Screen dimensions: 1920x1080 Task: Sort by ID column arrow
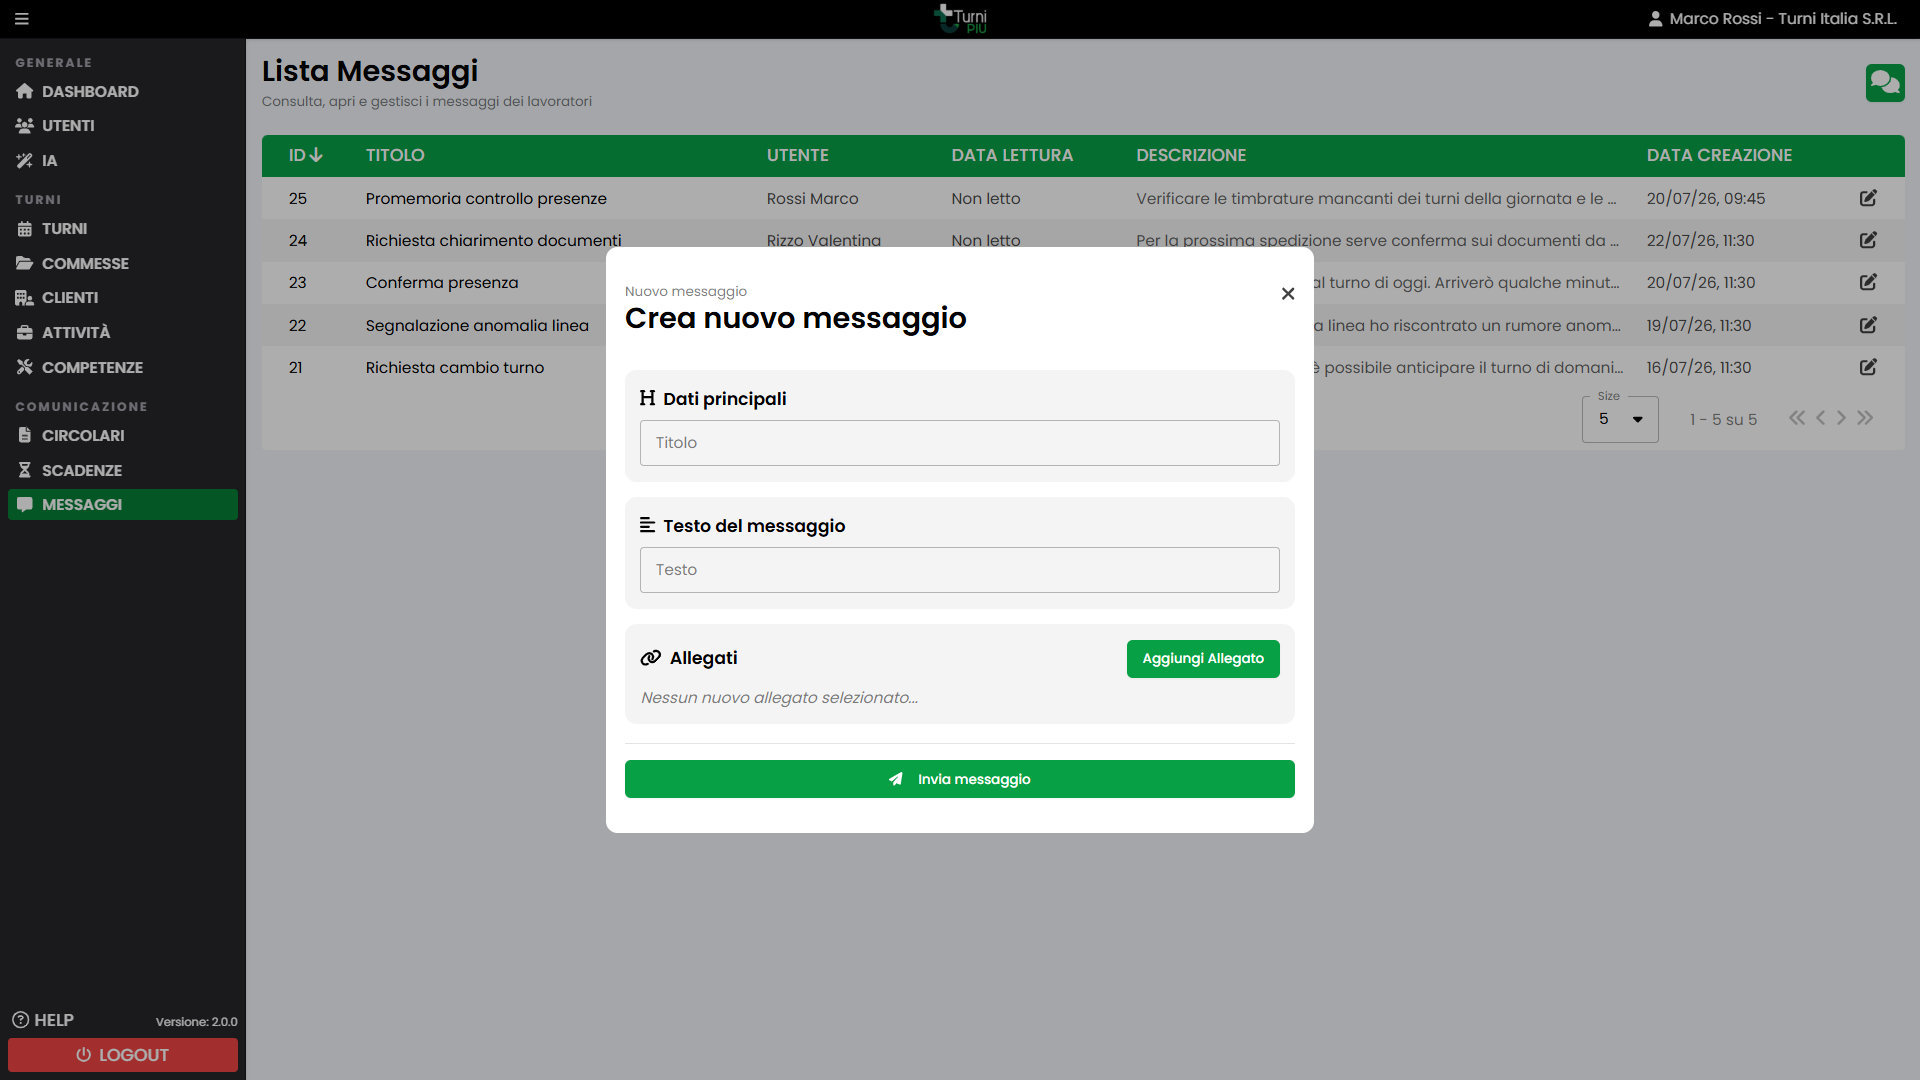(x=316, y=155)
